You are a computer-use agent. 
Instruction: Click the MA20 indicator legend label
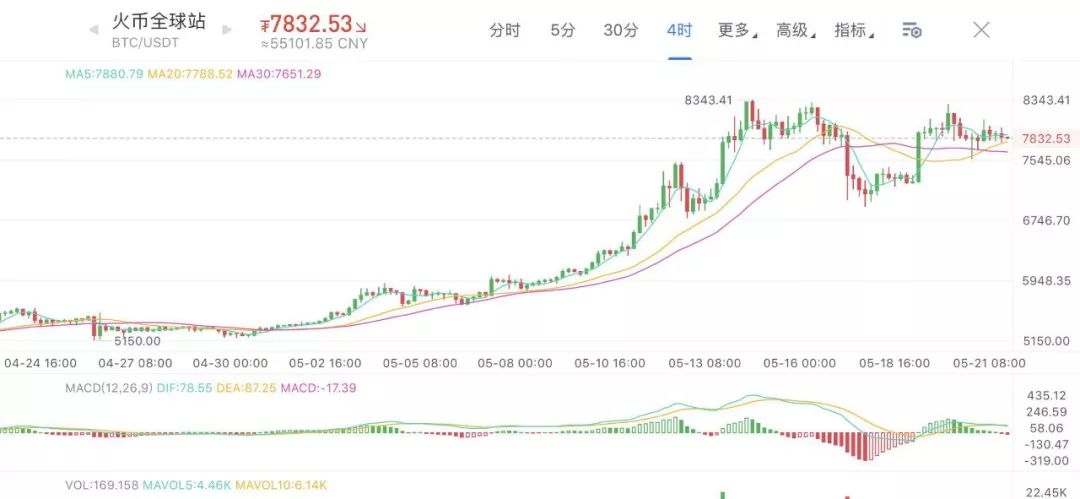(x=189, y=73)
